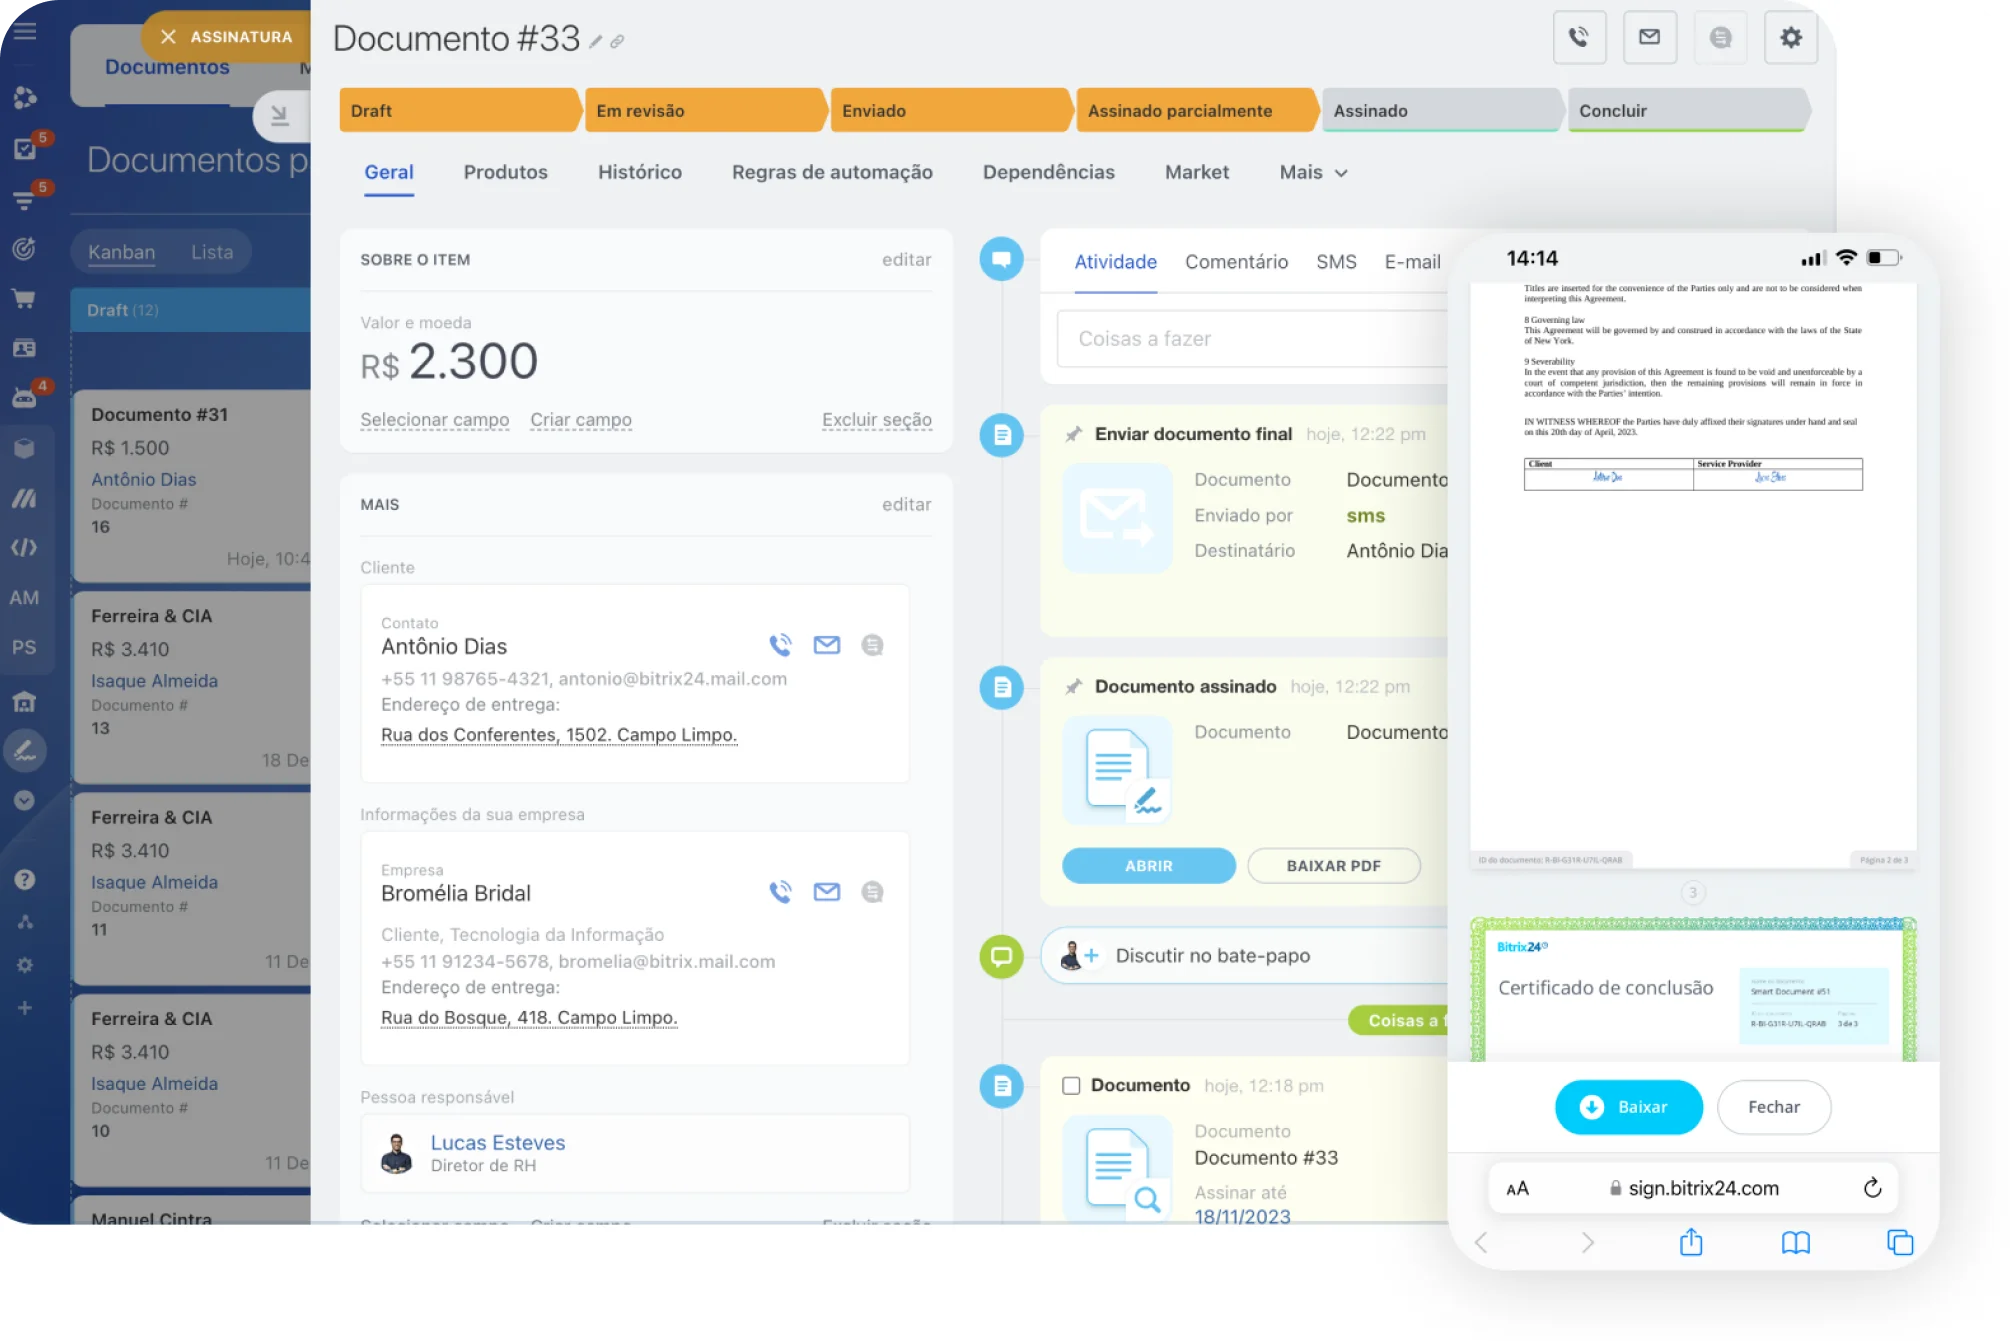Unpin the Enviar documento final activity
Image resolution: width=2010 pixels, height=1341 pixels.
[x=1074, y=435]
